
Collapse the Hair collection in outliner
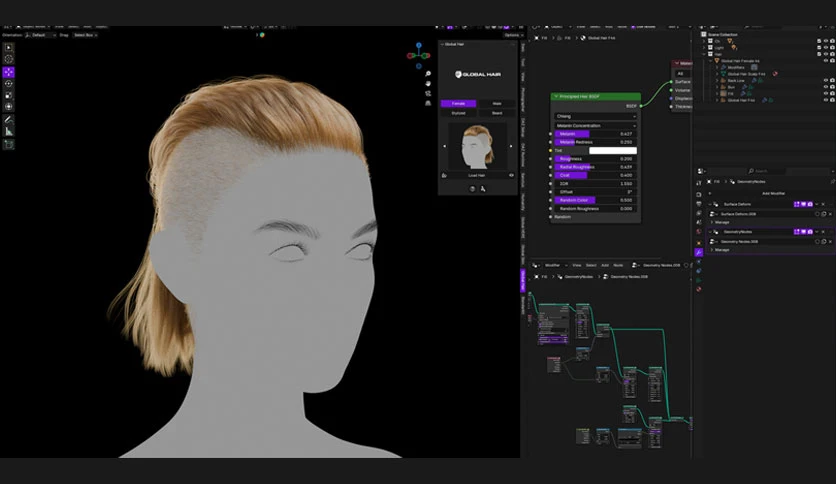tap(704, 54)
